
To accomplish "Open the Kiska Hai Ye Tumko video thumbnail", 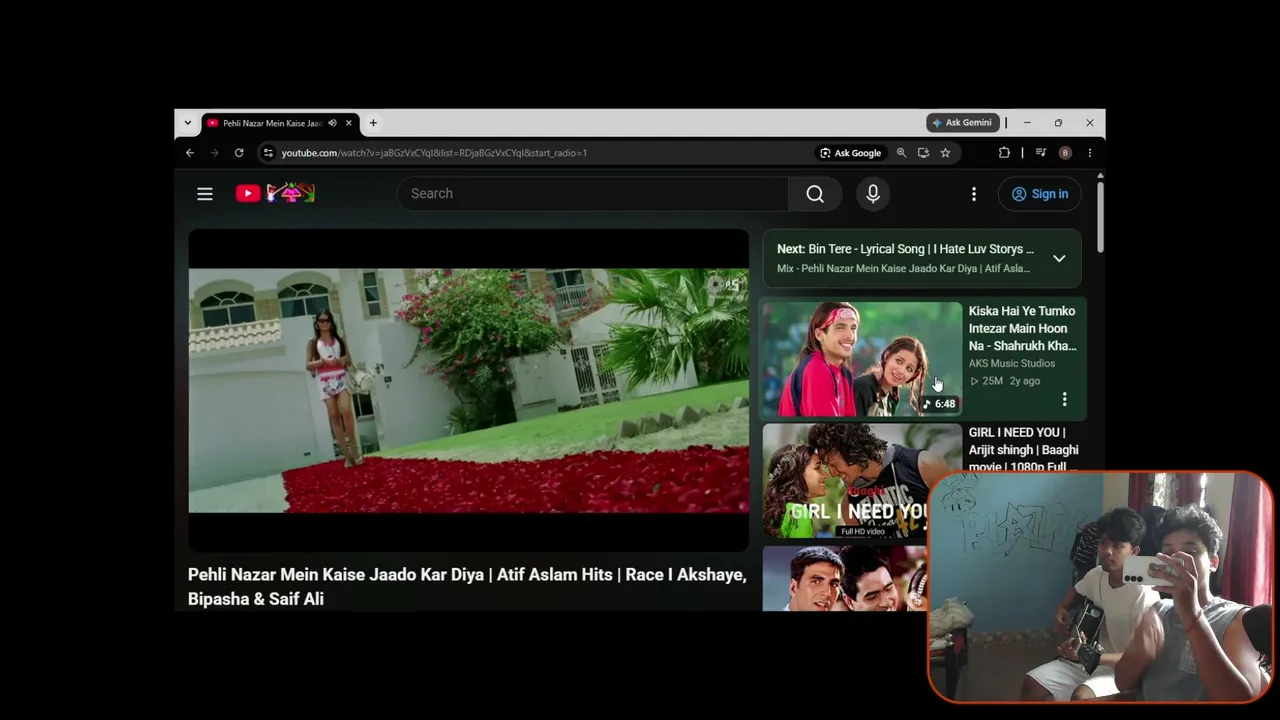I will click(862, 359).
